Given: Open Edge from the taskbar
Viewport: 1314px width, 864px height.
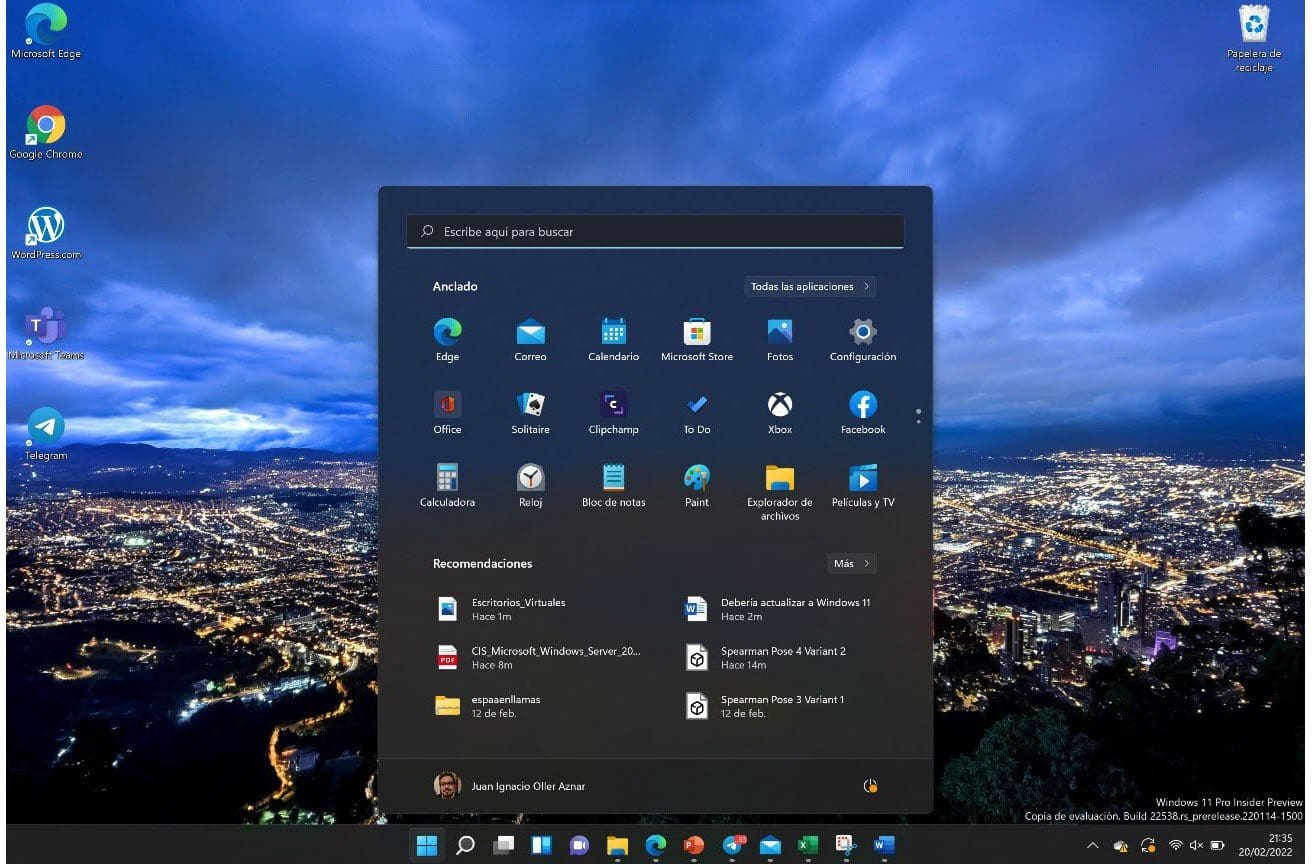Looking at the screenshot, I should pyautogui.click(x=656, y=845).
